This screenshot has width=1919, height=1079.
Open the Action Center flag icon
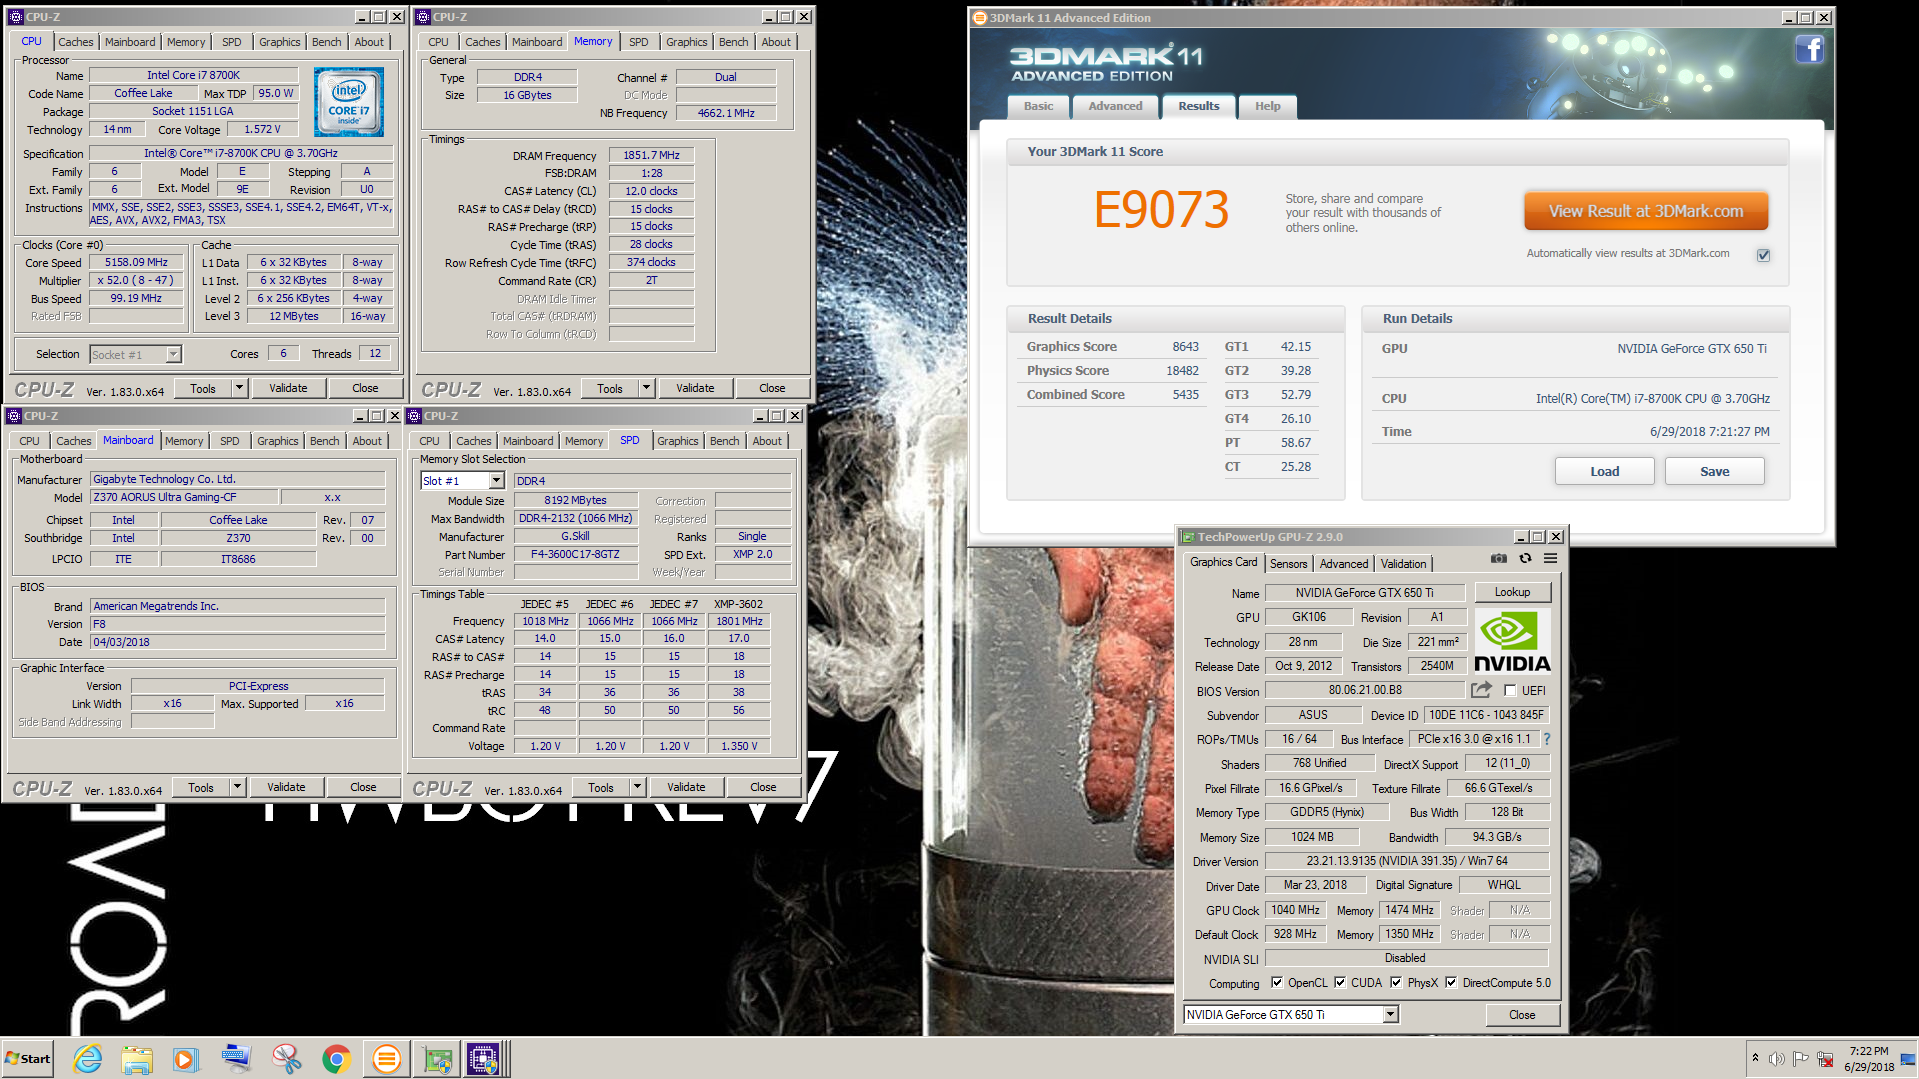tap(1800, 1059)
